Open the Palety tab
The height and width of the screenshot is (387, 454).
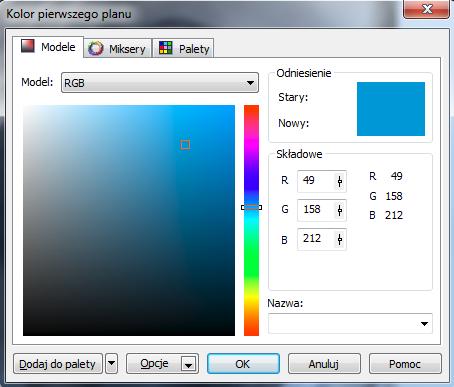click(x=184, y=49)
